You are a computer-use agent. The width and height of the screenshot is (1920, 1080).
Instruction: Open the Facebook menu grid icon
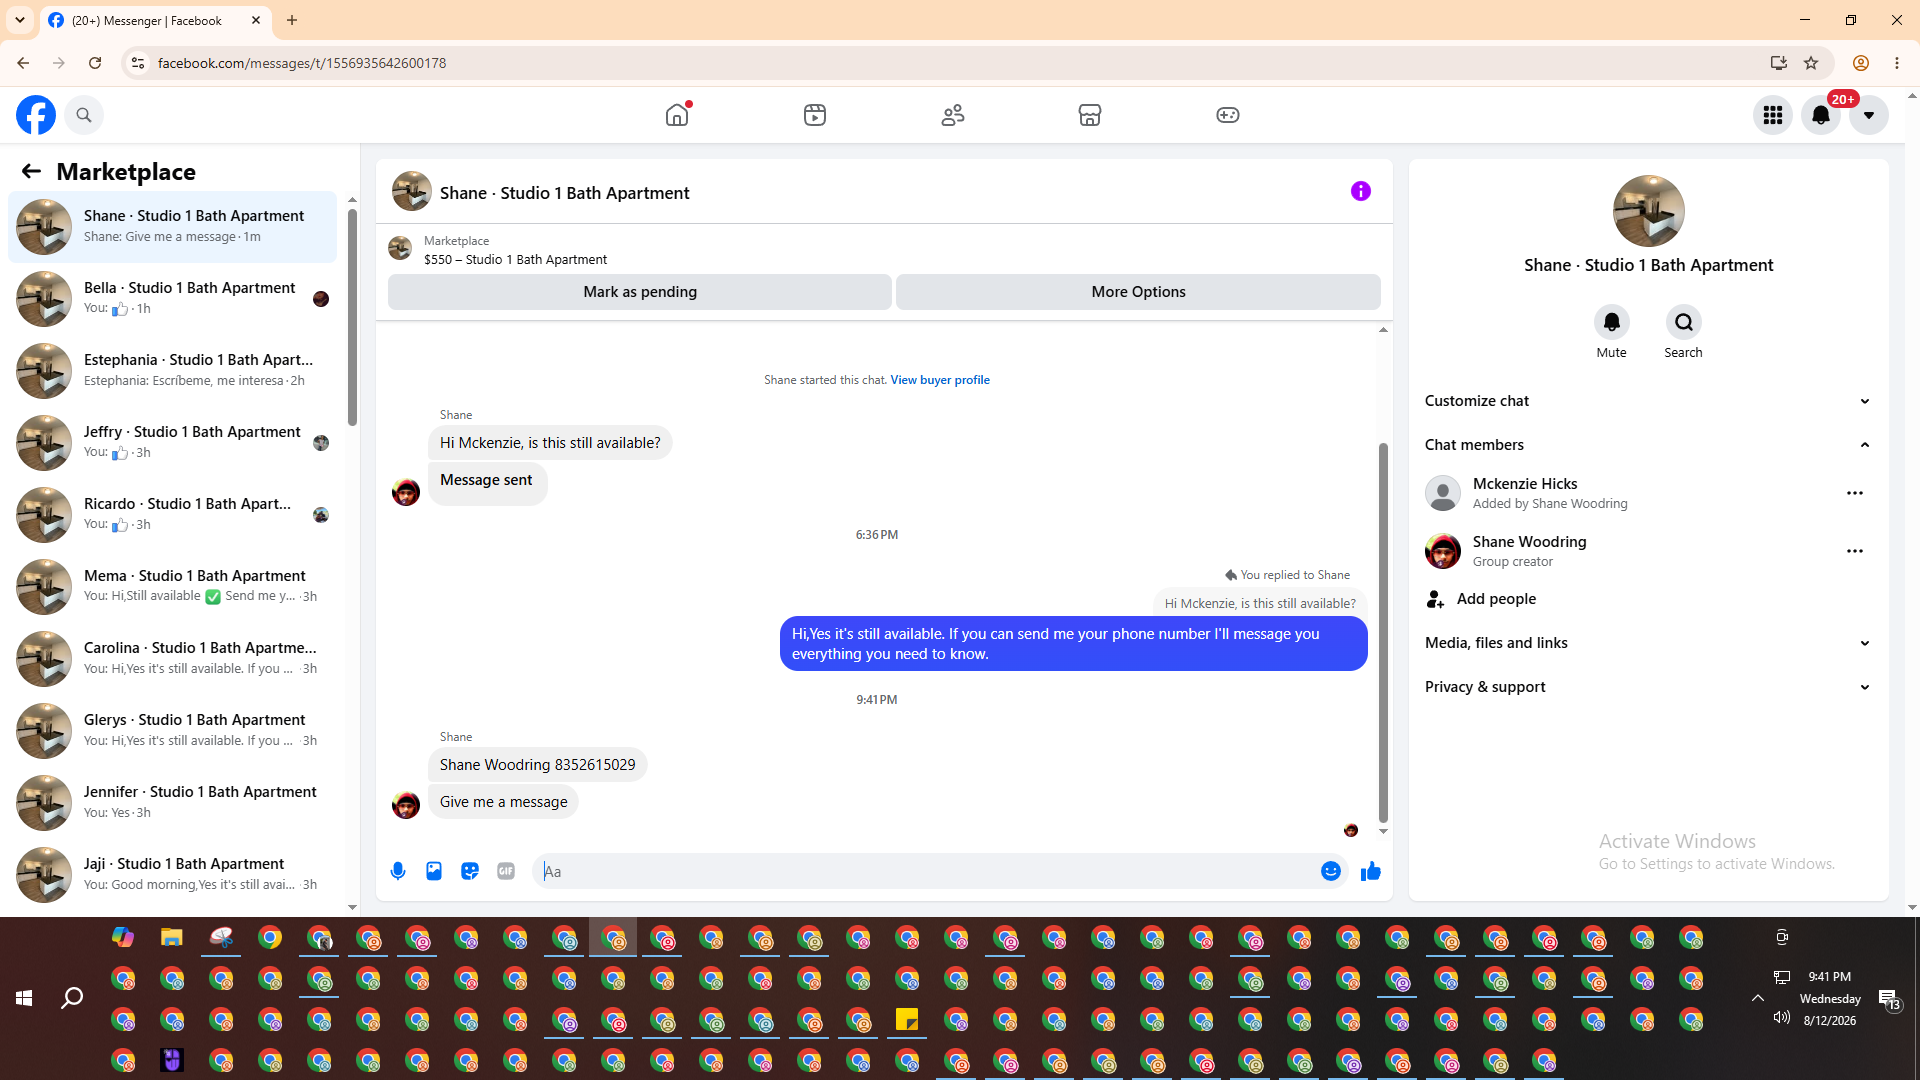pyautogui.click(x=1773, y=115)
